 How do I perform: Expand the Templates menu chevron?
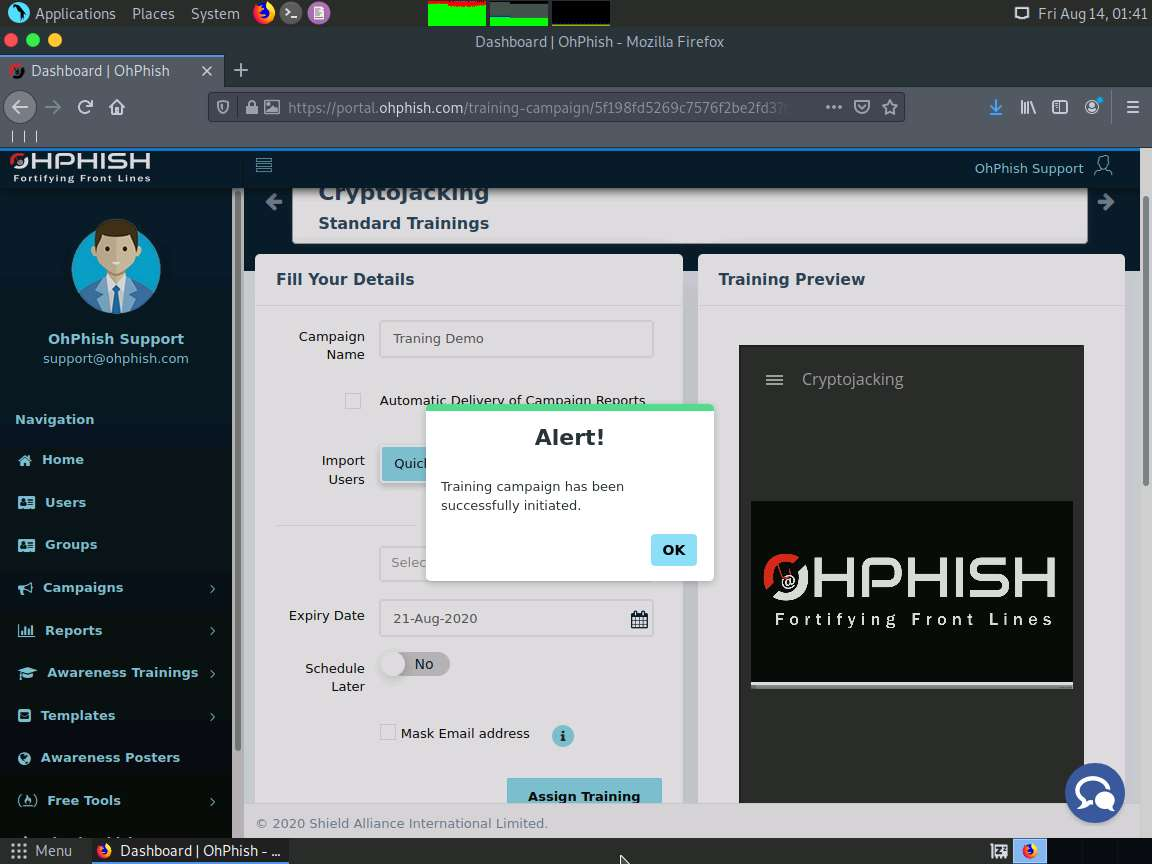[212, 716]
